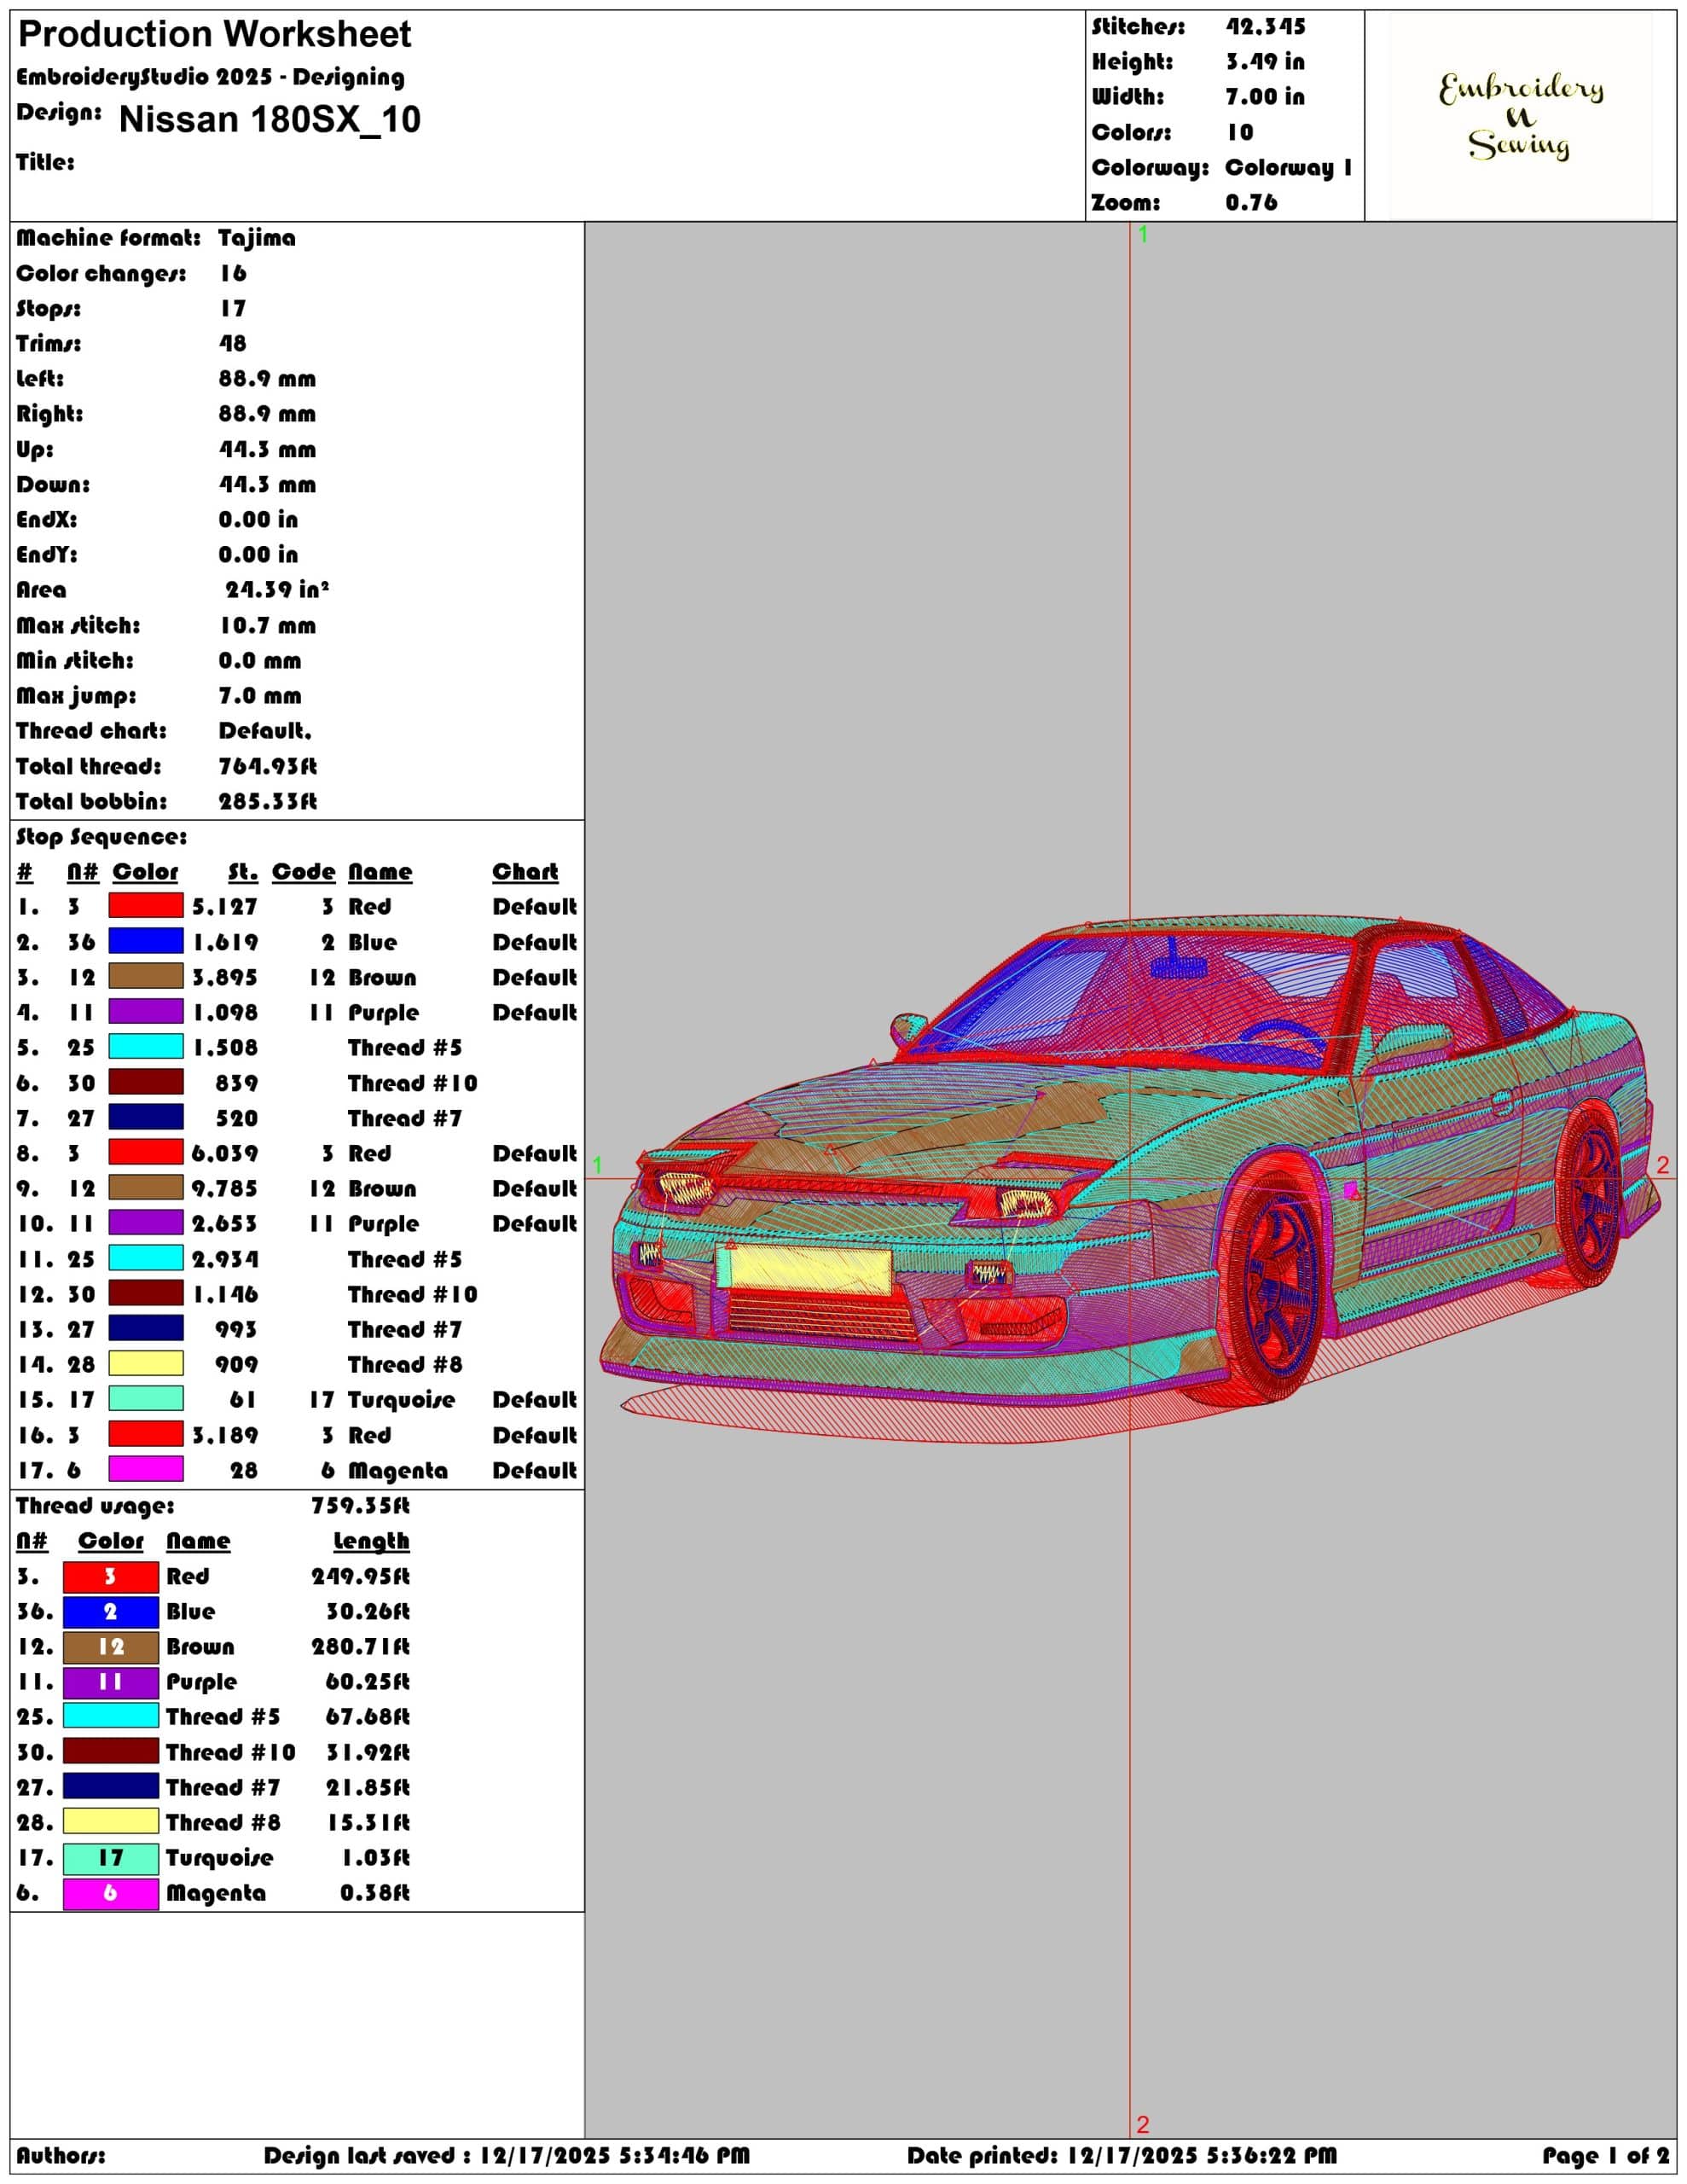Image resolution: width=1687 pixels, height=2184 pixels.
Task: Click the Width value '7.00 in'
Action: coord(1265,97)
